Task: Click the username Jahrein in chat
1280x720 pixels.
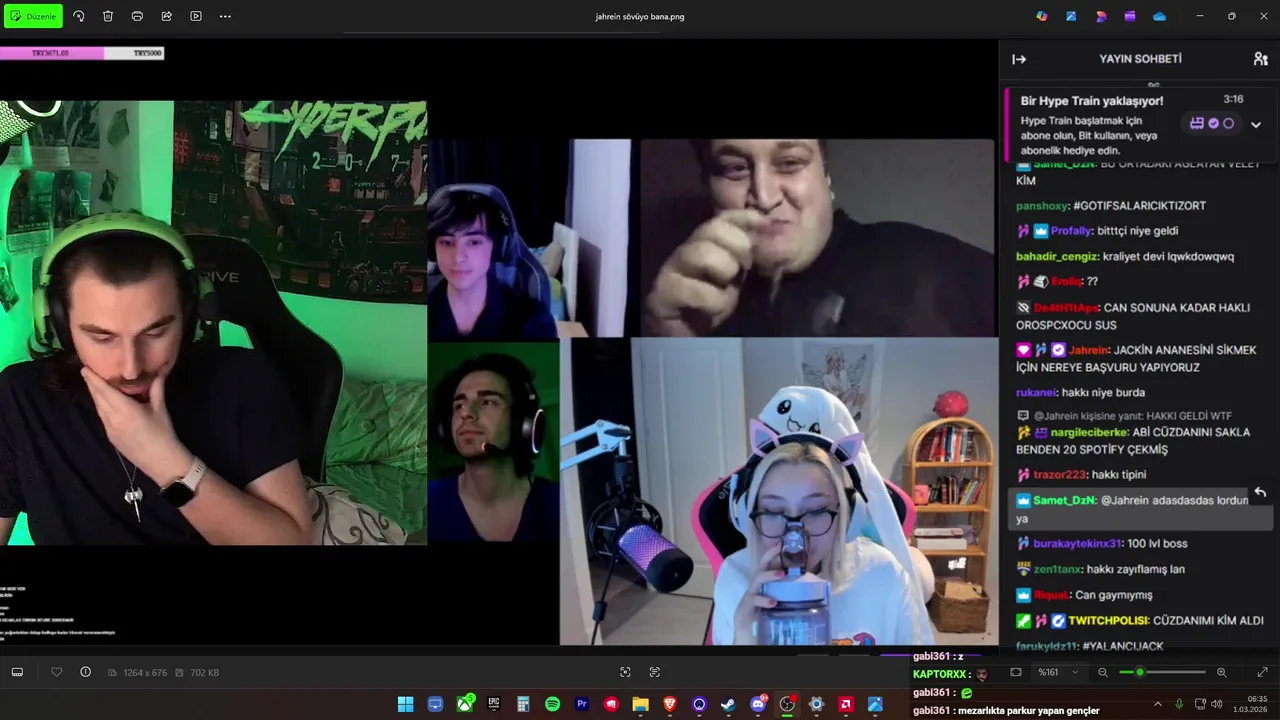Action: coord(1089,350)
